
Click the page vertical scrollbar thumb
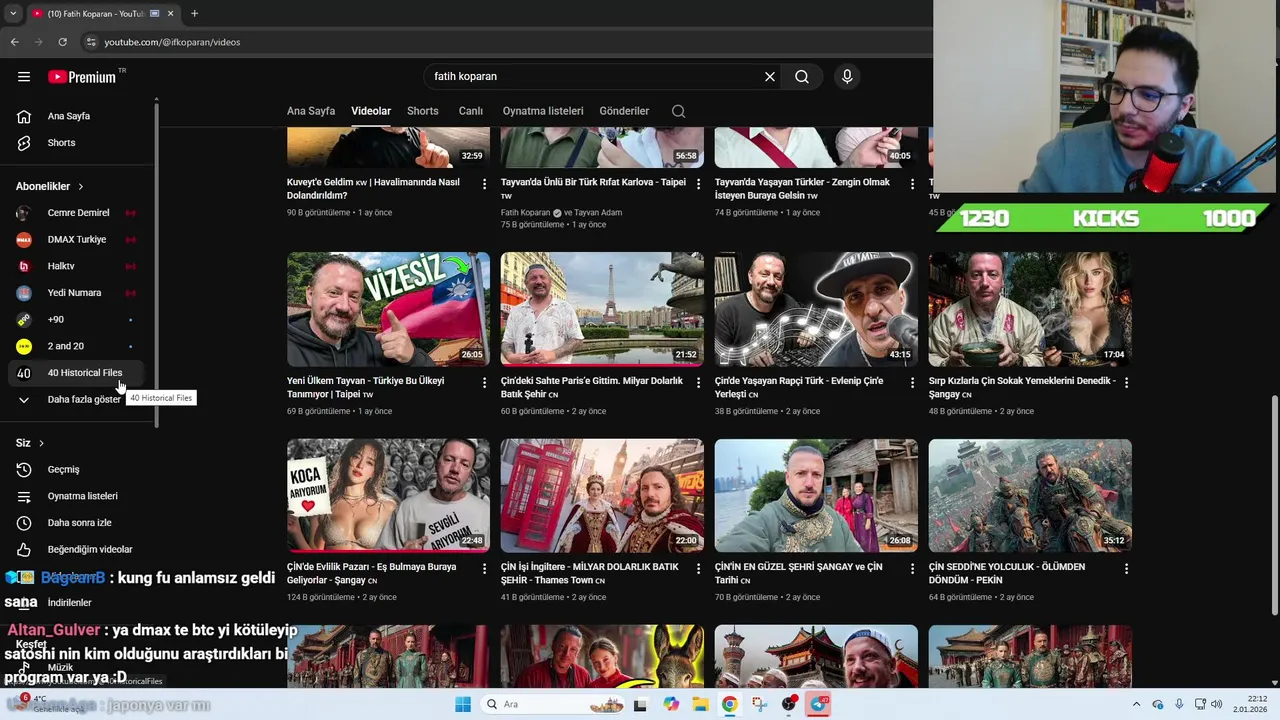point(1274,505)
